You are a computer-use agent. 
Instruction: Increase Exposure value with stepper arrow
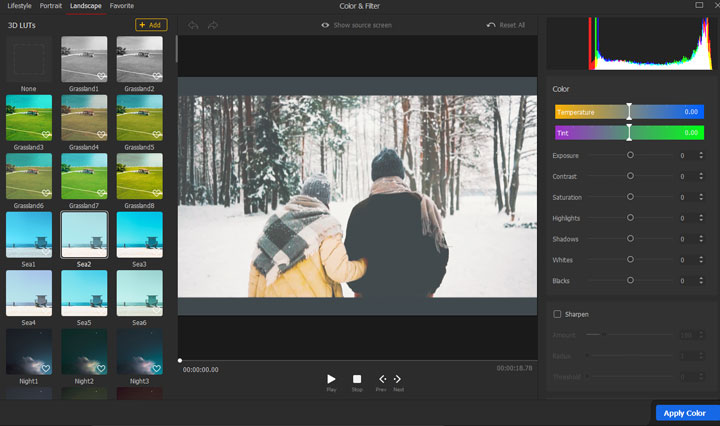click(701, 153)
